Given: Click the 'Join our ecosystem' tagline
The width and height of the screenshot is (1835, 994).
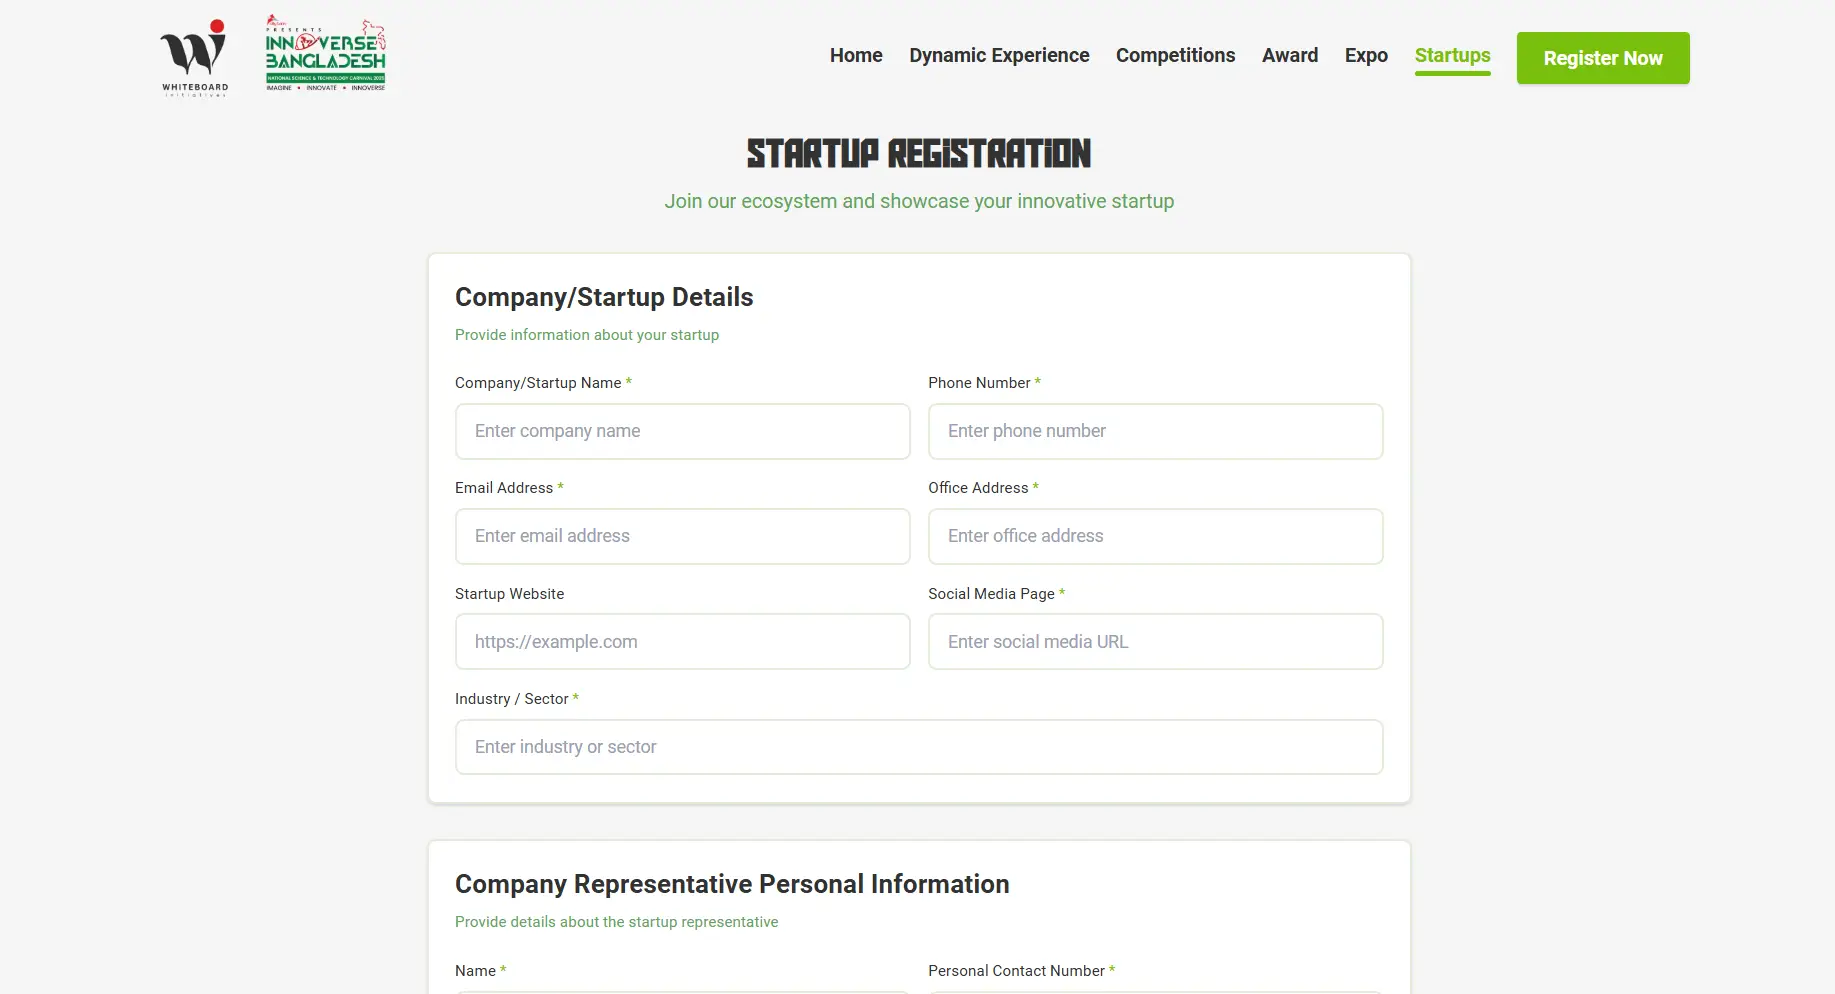Looking at the screenshot, I should pyautogui.click(x=918, y=201).
